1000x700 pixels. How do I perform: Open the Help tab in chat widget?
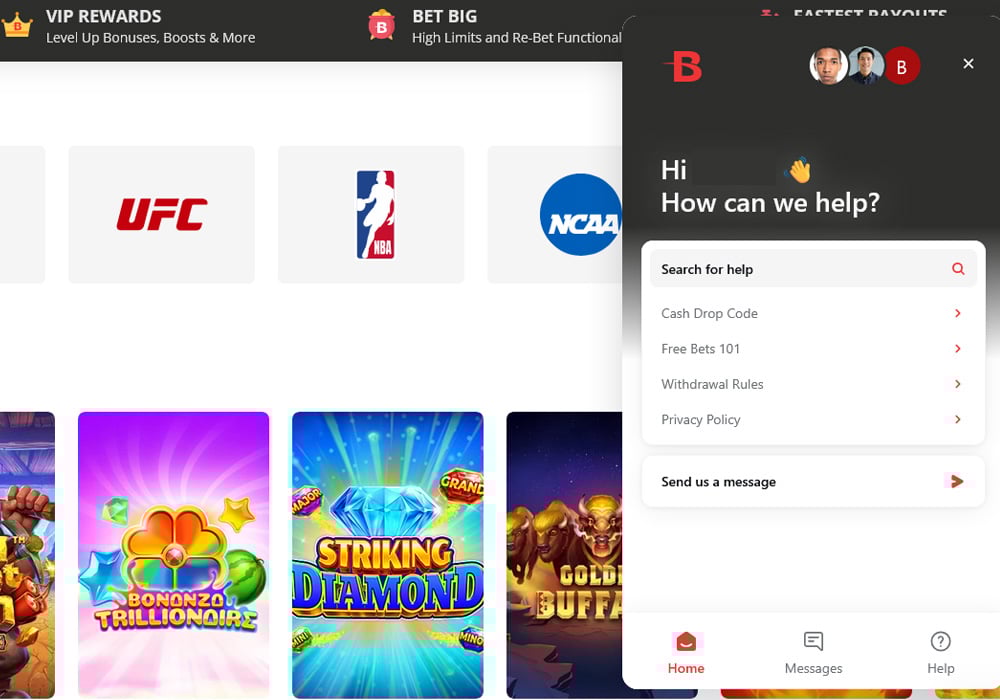coord(940,652)
